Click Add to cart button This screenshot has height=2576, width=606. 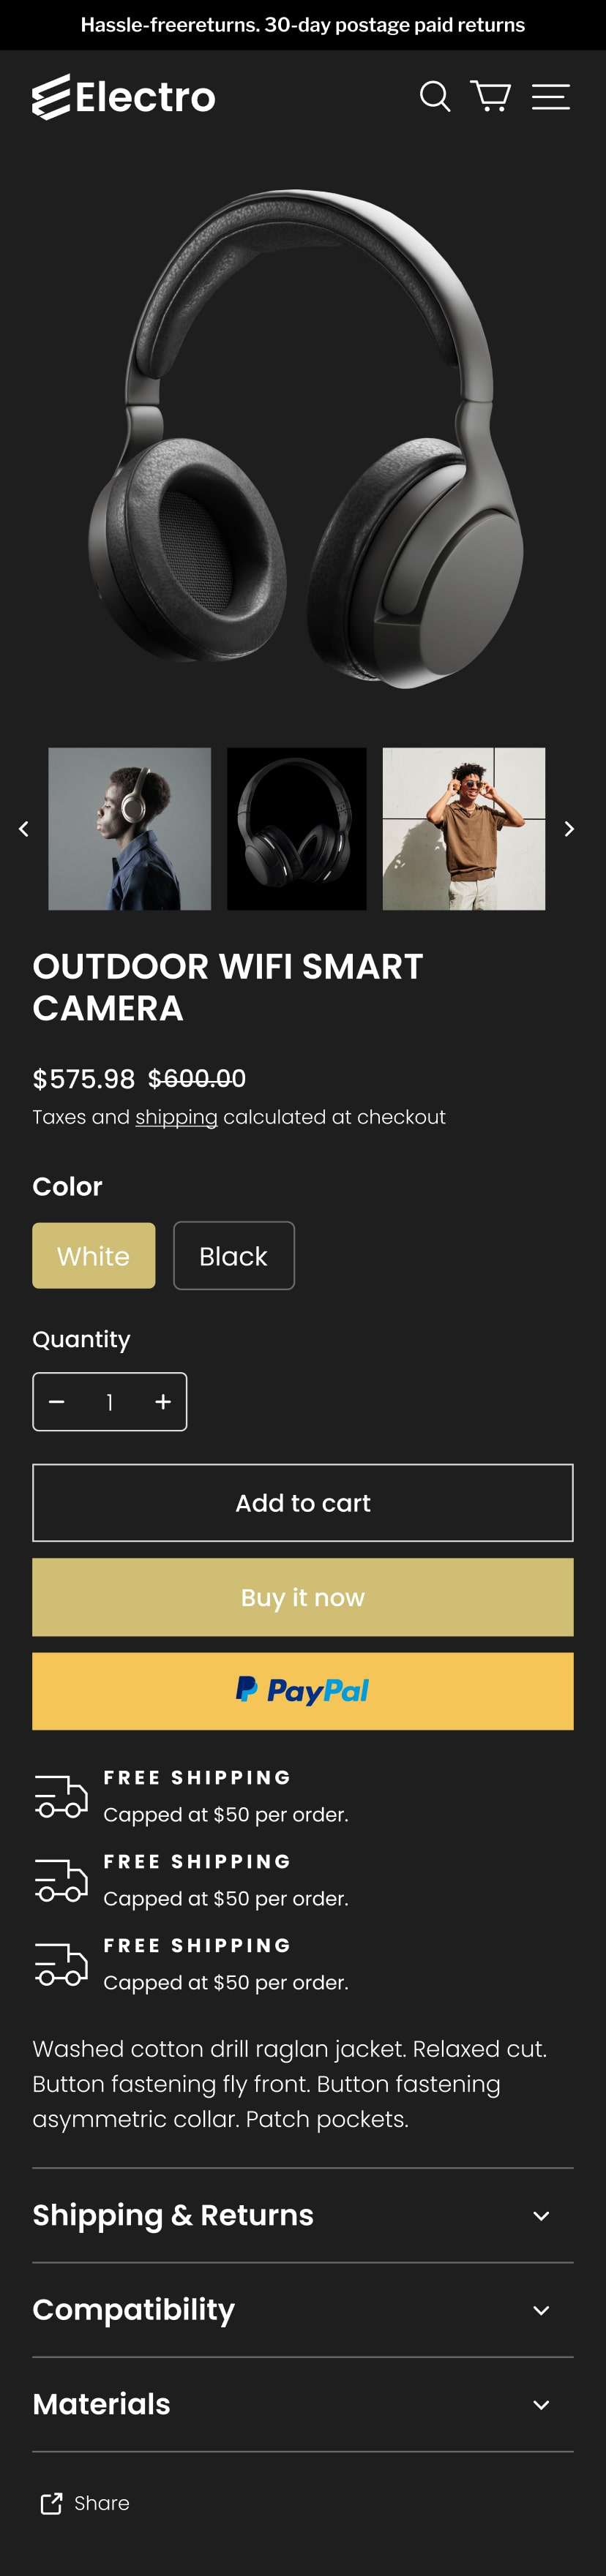tap(303, 1503)
